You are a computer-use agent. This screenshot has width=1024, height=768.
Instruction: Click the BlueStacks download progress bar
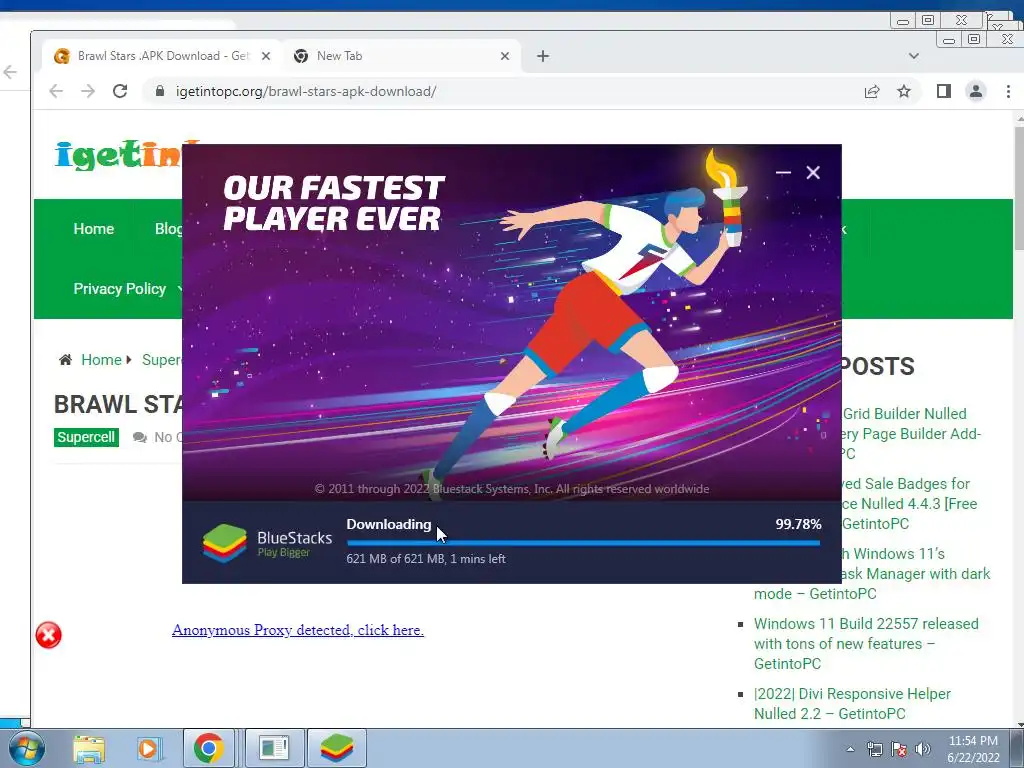click(583, 543)
